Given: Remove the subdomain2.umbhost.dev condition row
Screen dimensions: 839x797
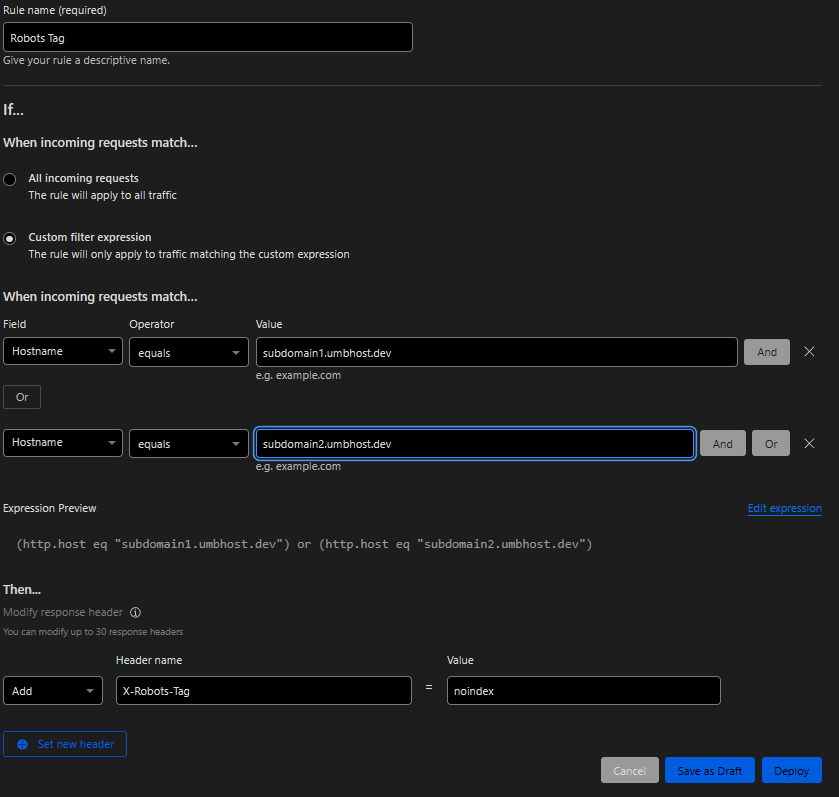Looking at the screenshot, I should (x=809, y=443).
